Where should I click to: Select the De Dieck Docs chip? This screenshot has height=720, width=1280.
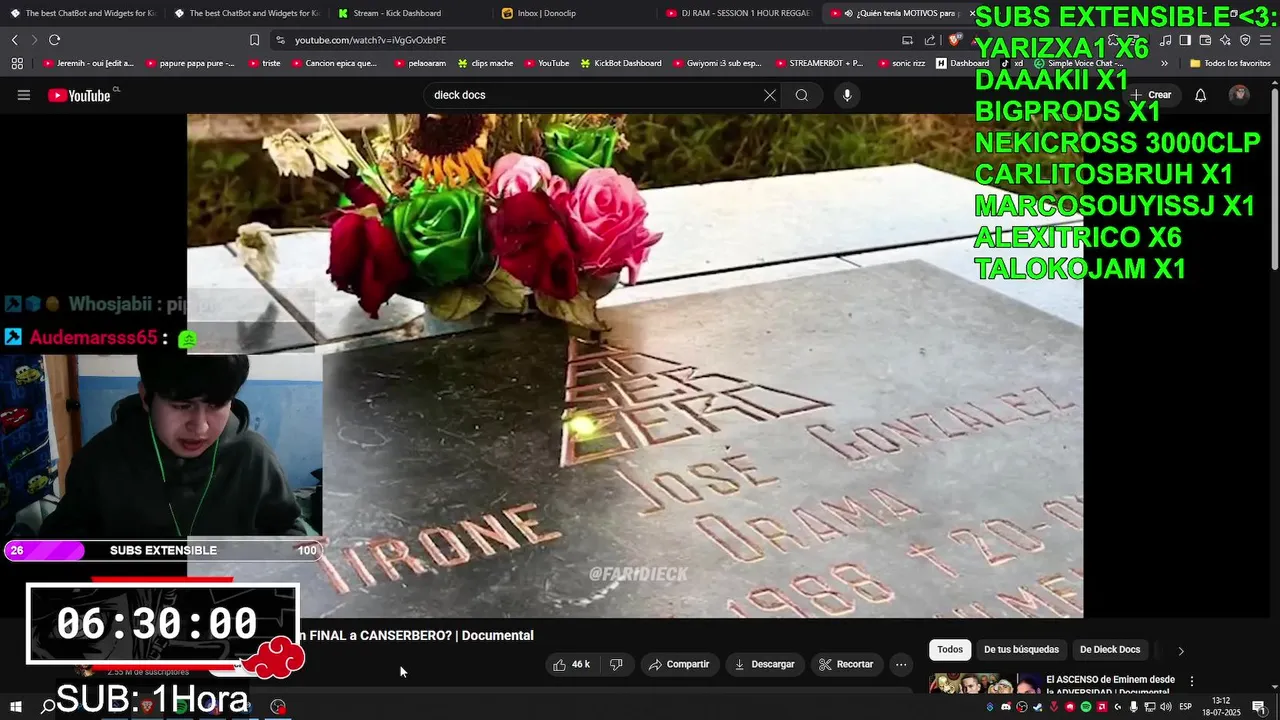[x=1110, y=650]
